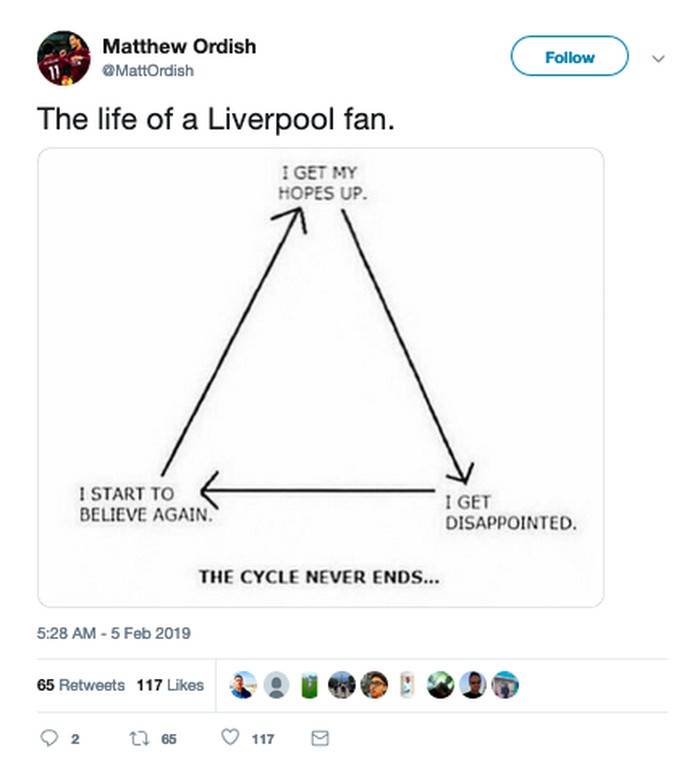
Task: Click the reply speech bubble icon
Action: tap(49, 739)
